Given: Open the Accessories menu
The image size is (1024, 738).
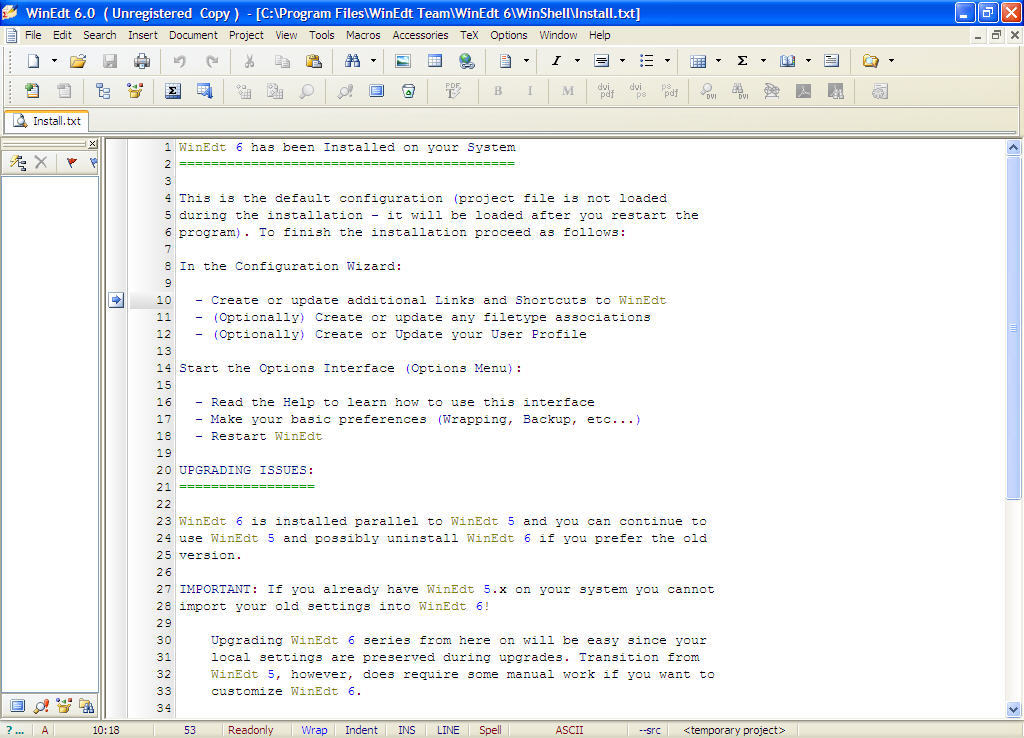Looking at the screenshot, I should [420, 35].
